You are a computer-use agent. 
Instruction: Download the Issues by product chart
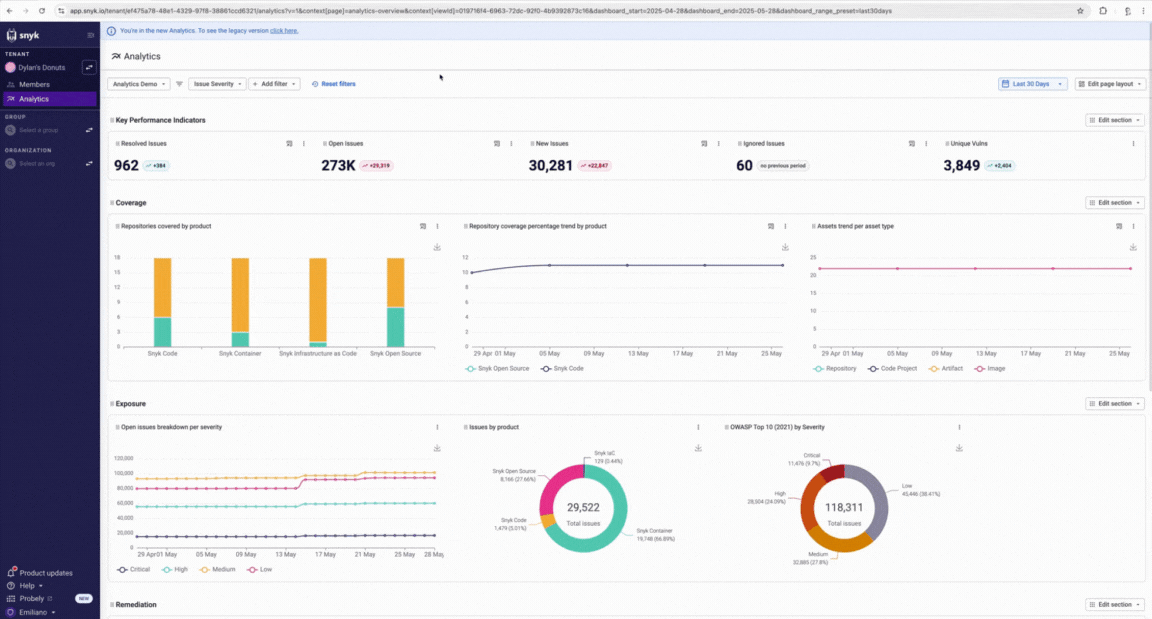[698, 448]
